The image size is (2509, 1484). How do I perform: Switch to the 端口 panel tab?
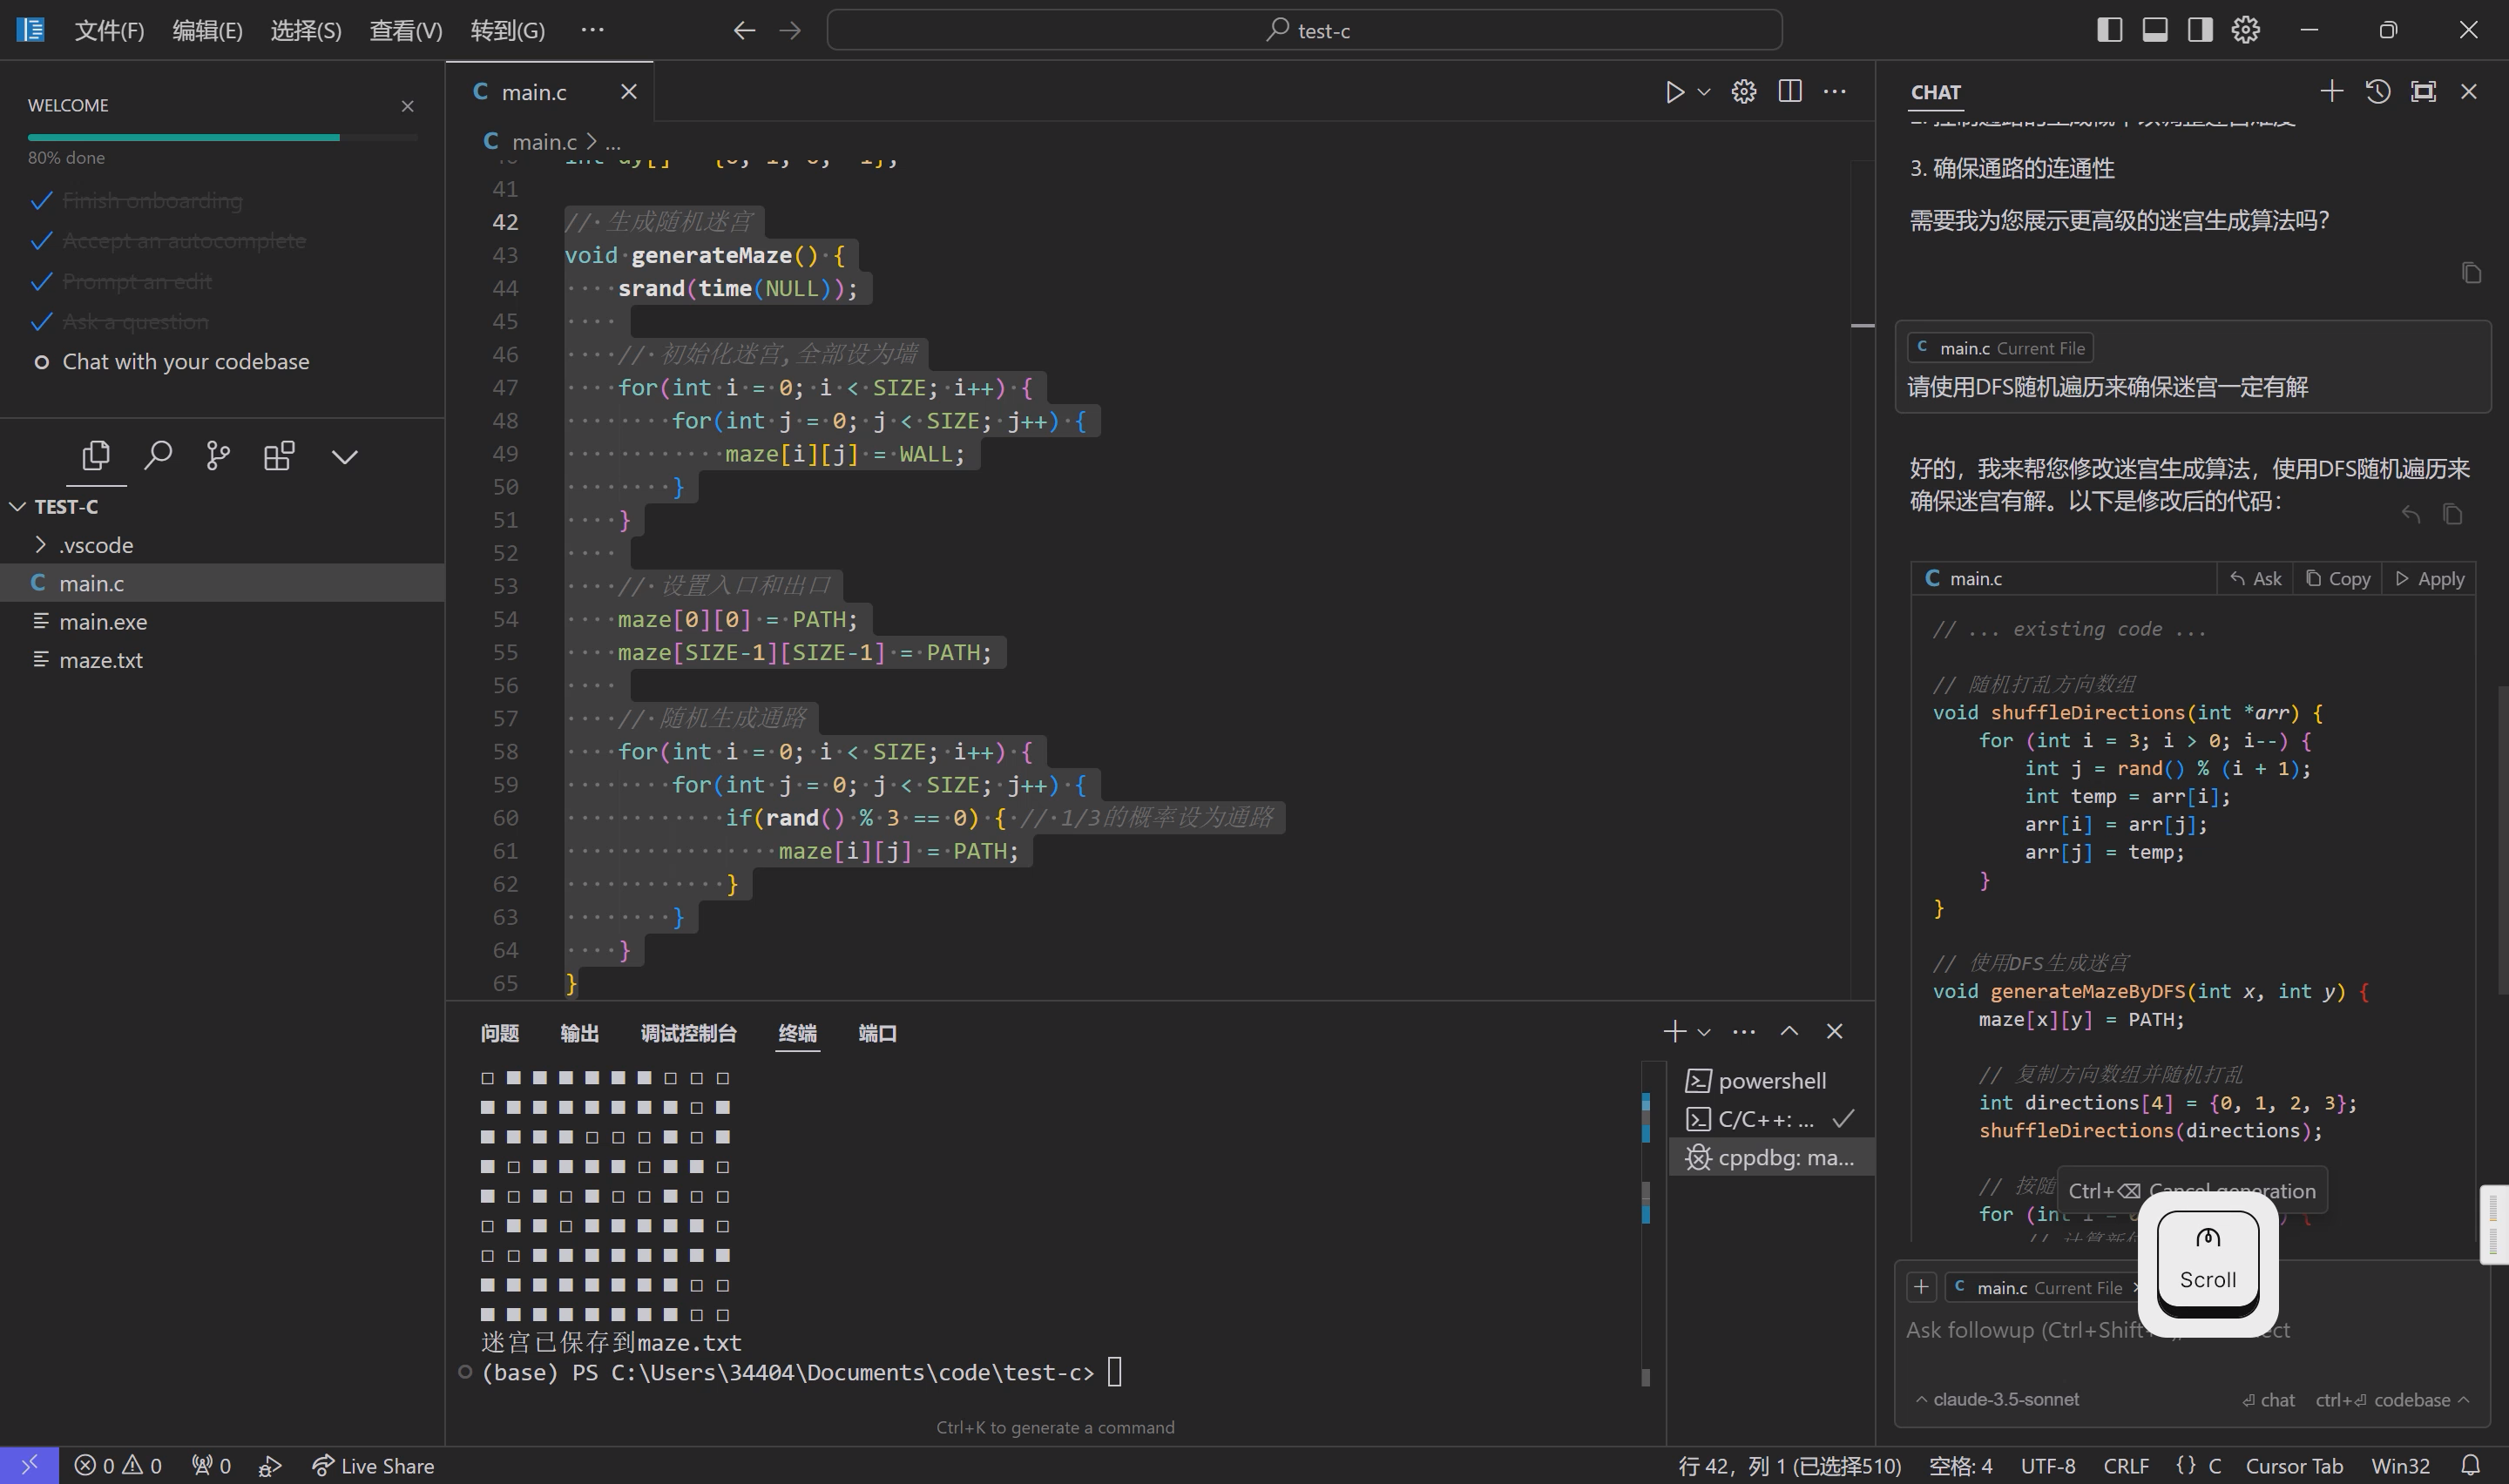pos(878,1033)
